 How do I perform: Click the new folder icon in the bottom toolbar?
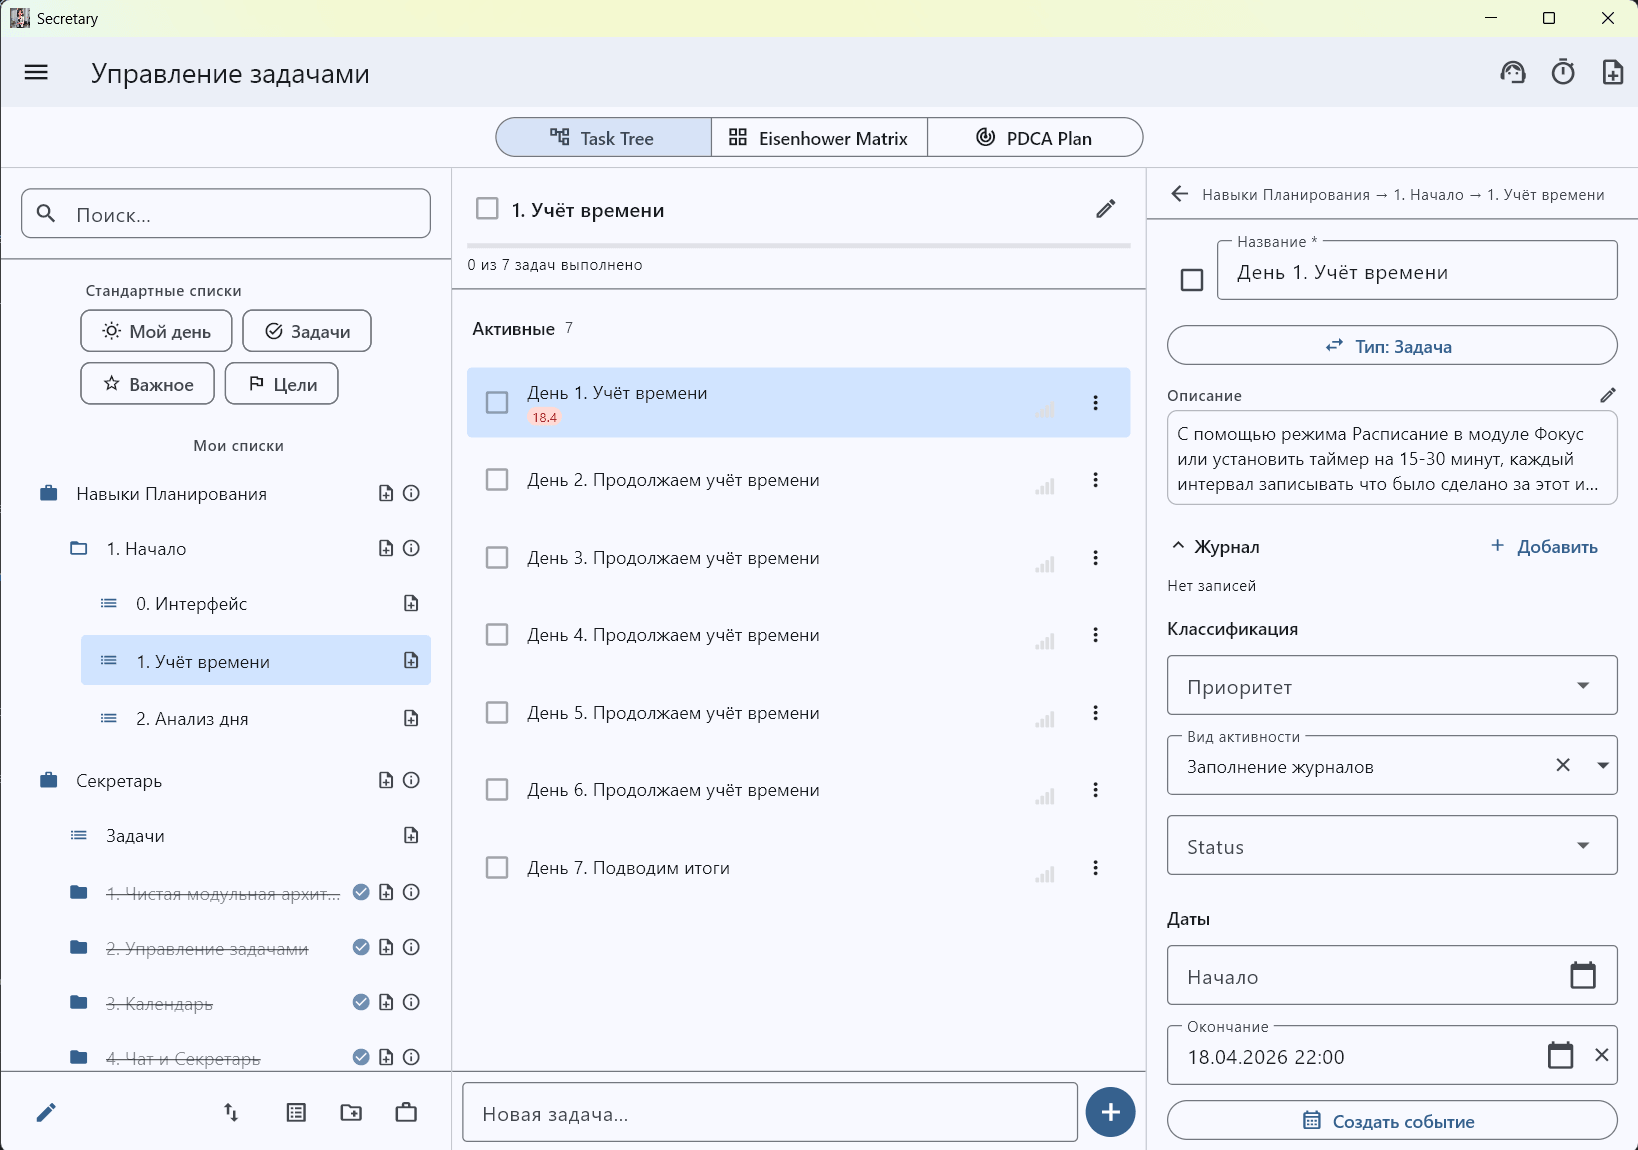(351, 1113)
